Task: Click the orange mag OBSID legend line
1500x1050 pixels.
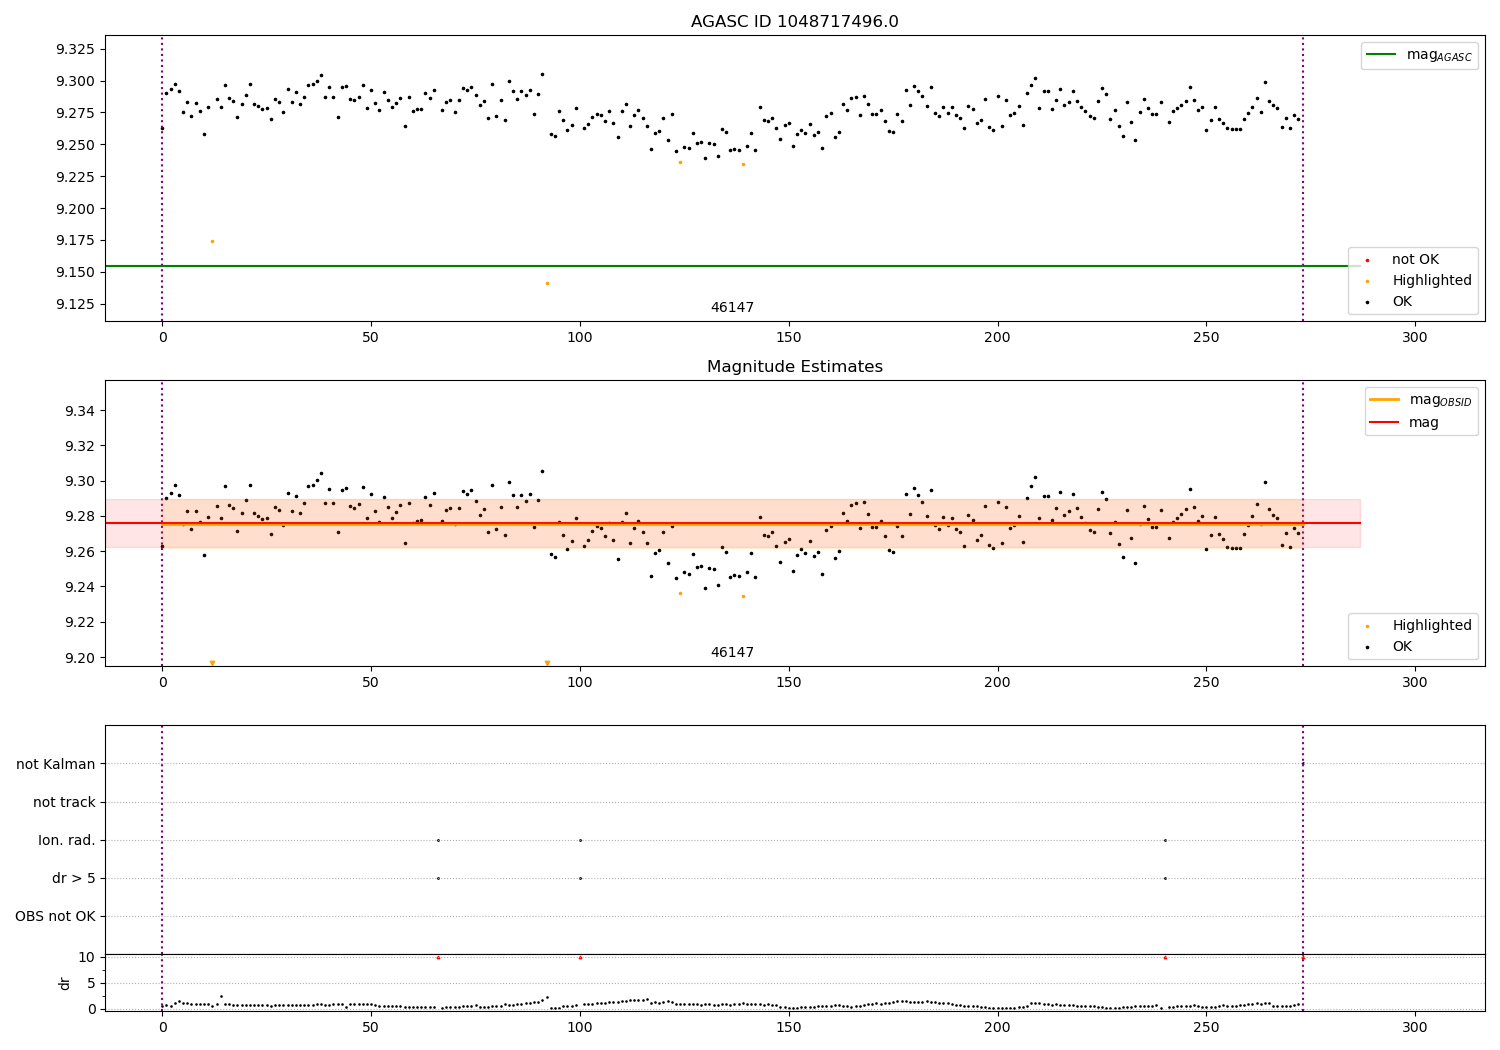Action: point(1384,400)
